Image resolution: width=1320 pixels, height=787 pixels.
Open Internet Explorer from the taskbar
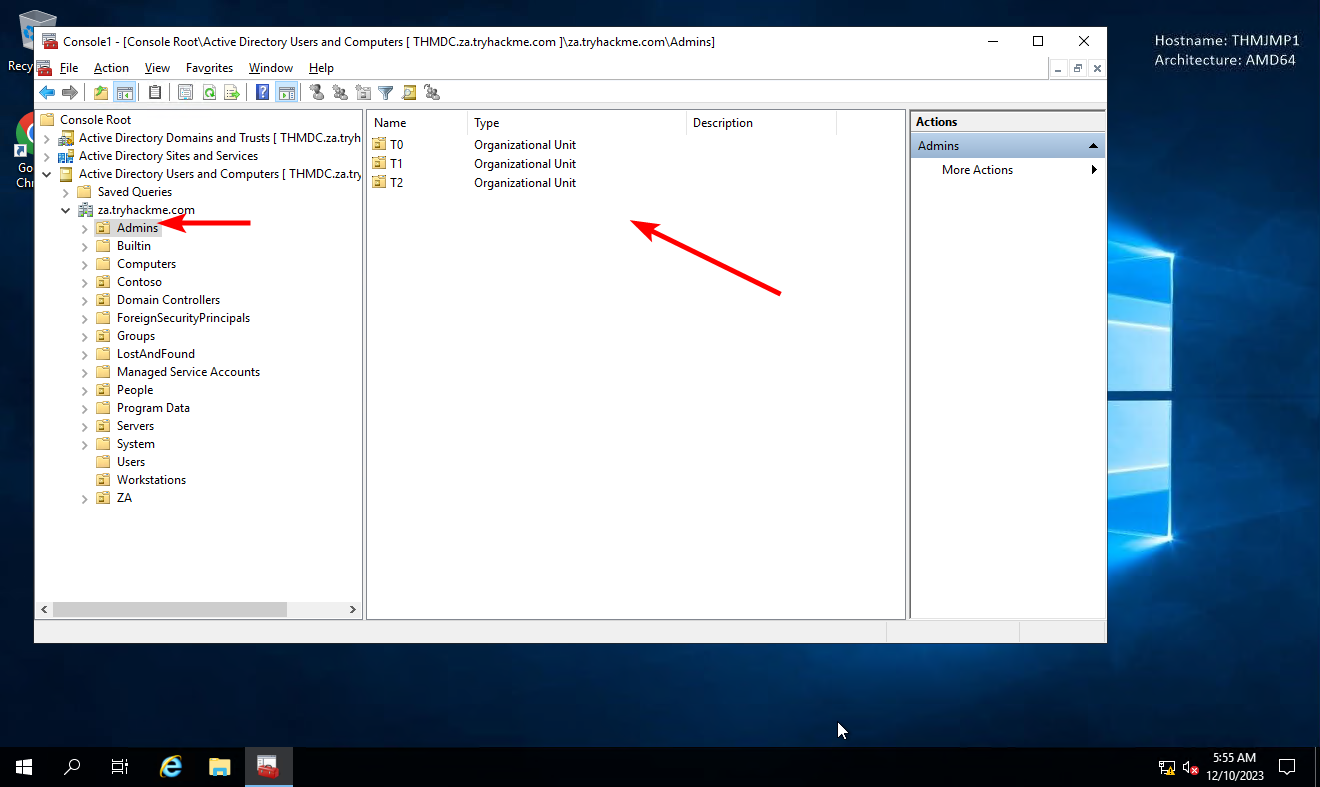pyautogui.click(x=171, y=767)
